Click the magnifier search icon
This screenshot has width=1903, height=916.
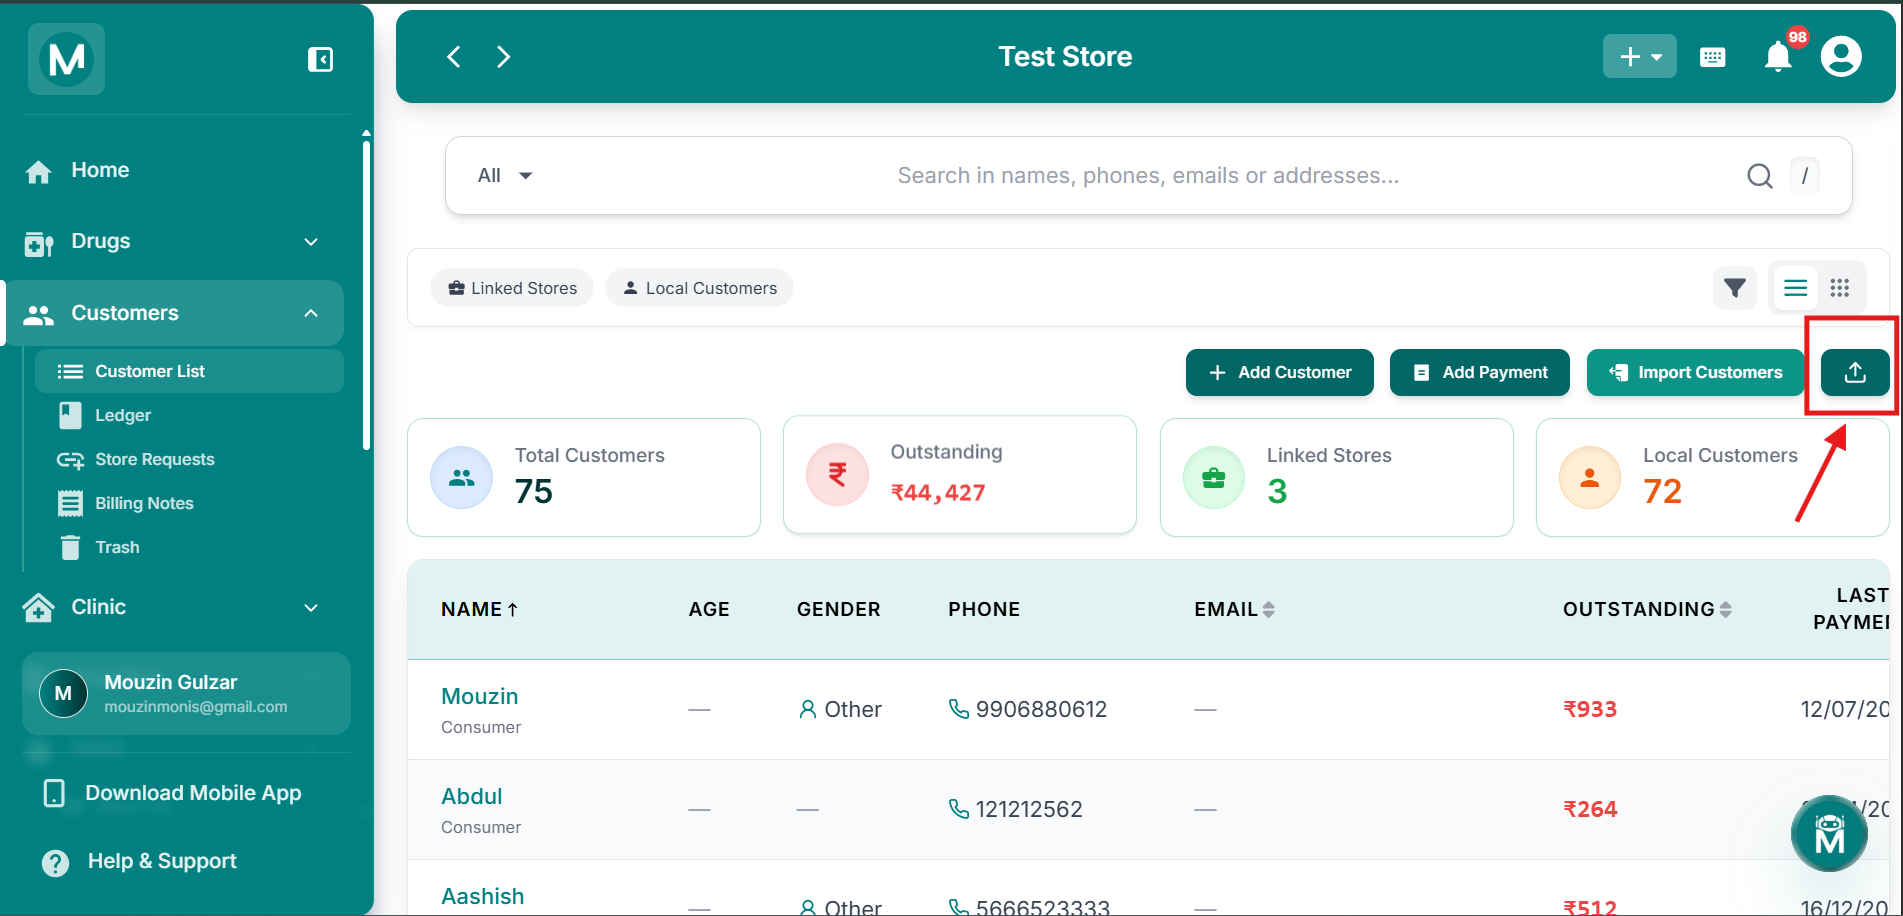click(x=1760, y=176)
